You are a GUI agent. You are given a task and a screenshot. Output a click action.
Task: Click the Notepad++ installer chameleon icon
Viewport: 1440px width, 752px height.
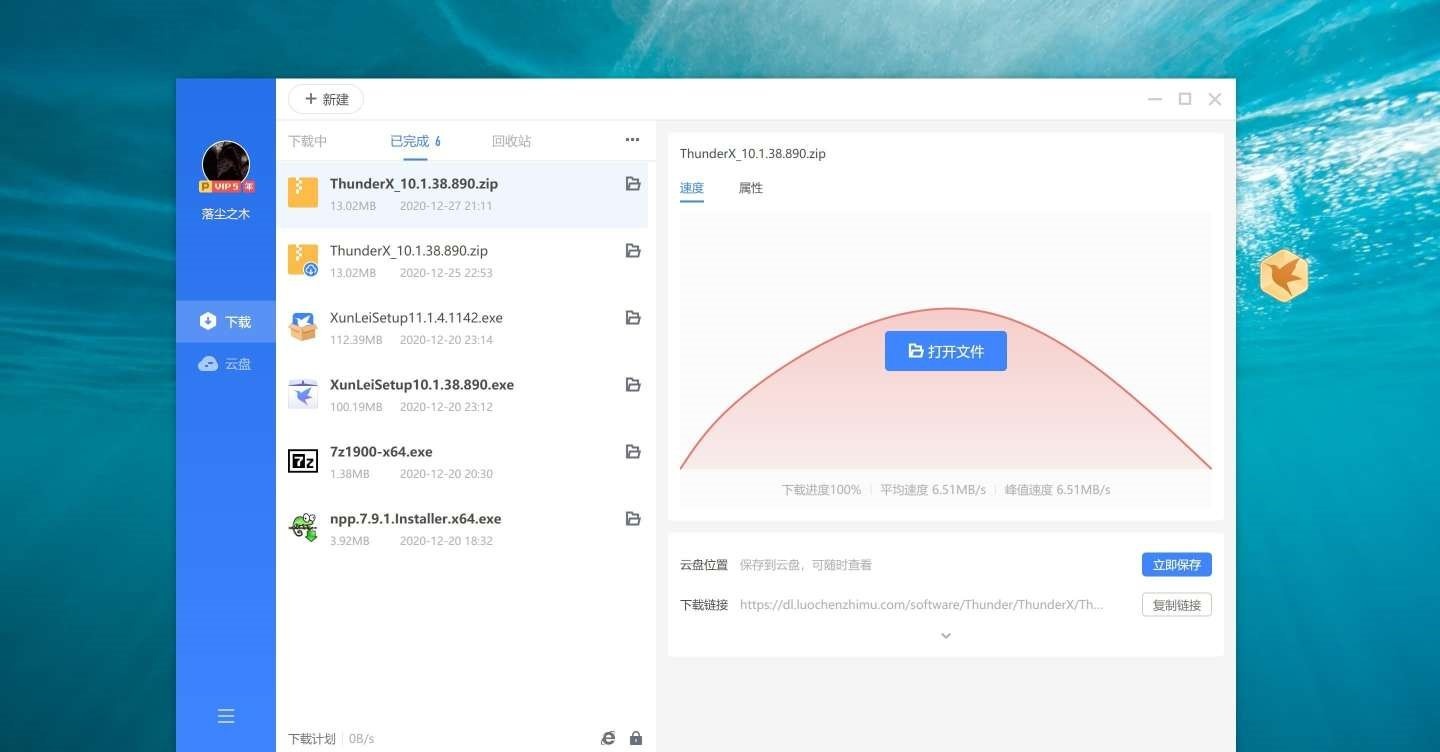point(303,527)
